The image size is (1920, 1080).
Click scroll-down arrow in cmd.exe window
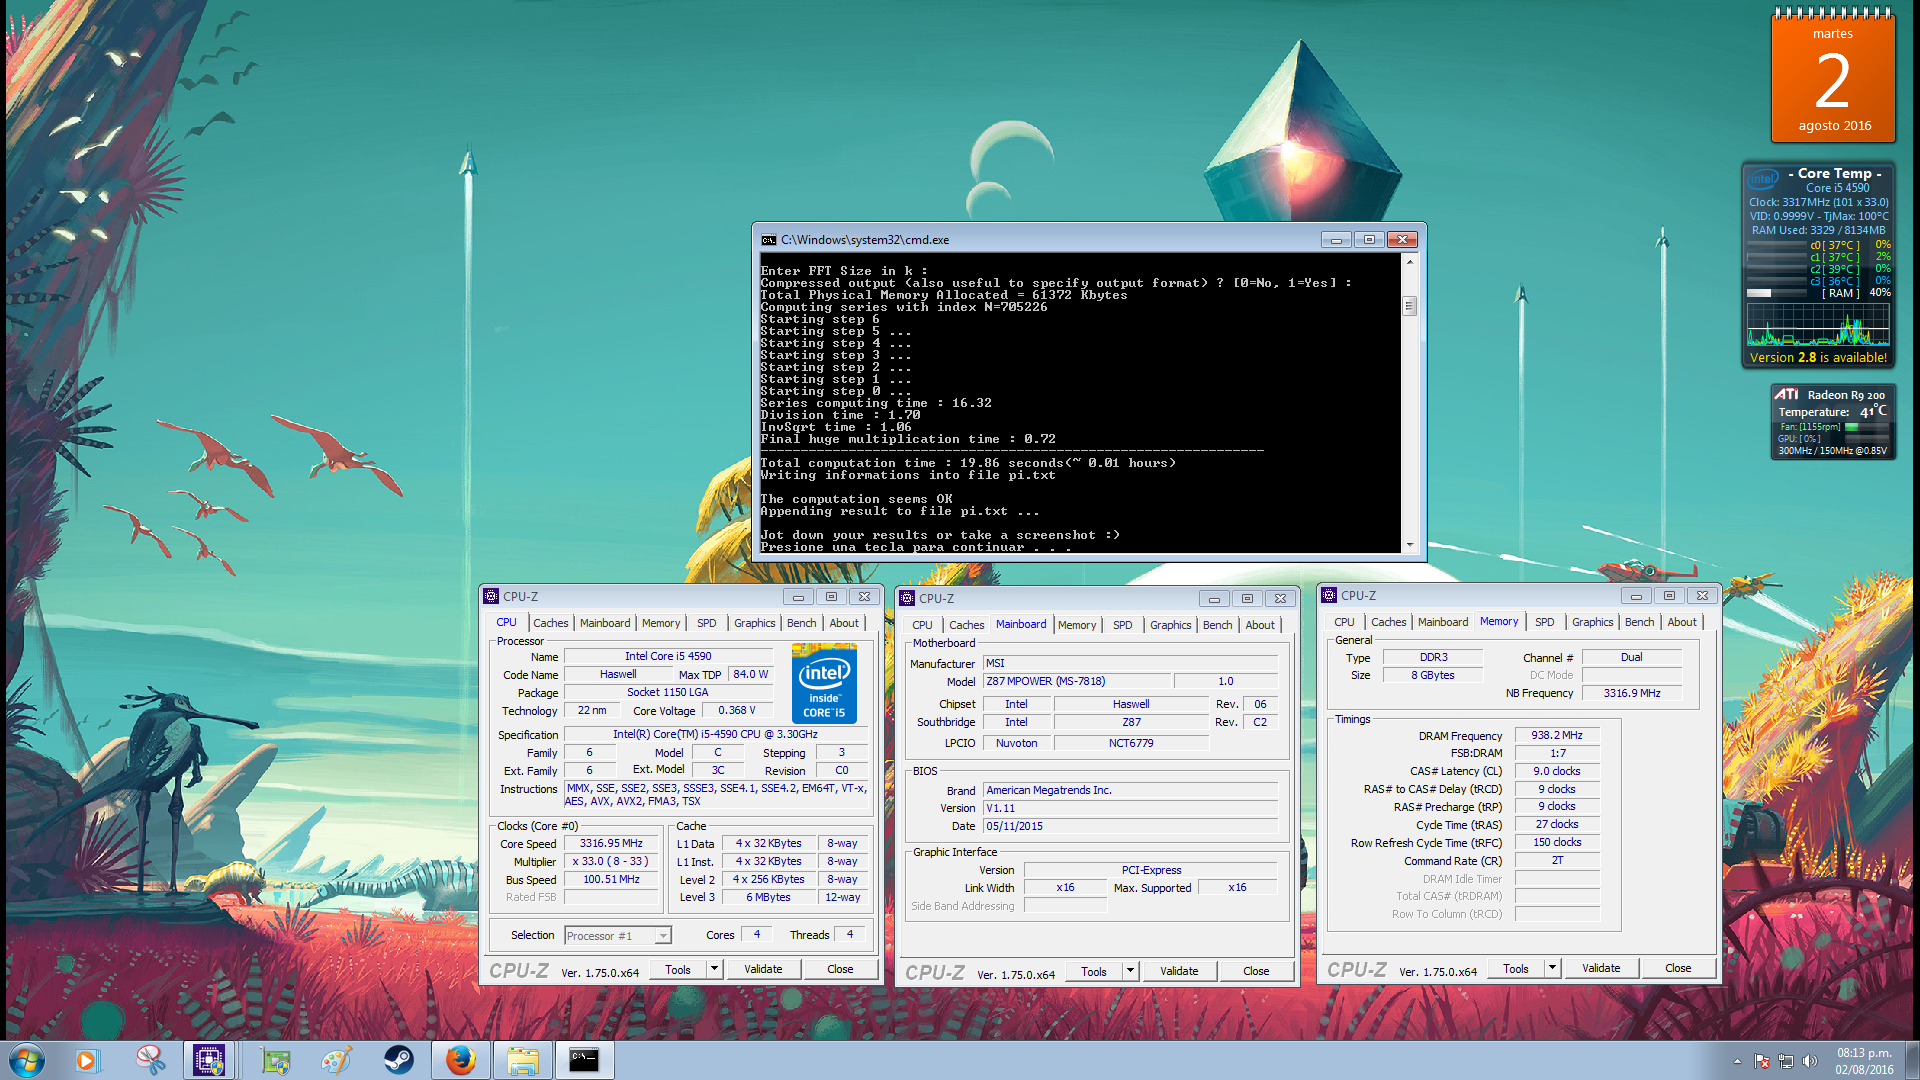point(1410,545)
